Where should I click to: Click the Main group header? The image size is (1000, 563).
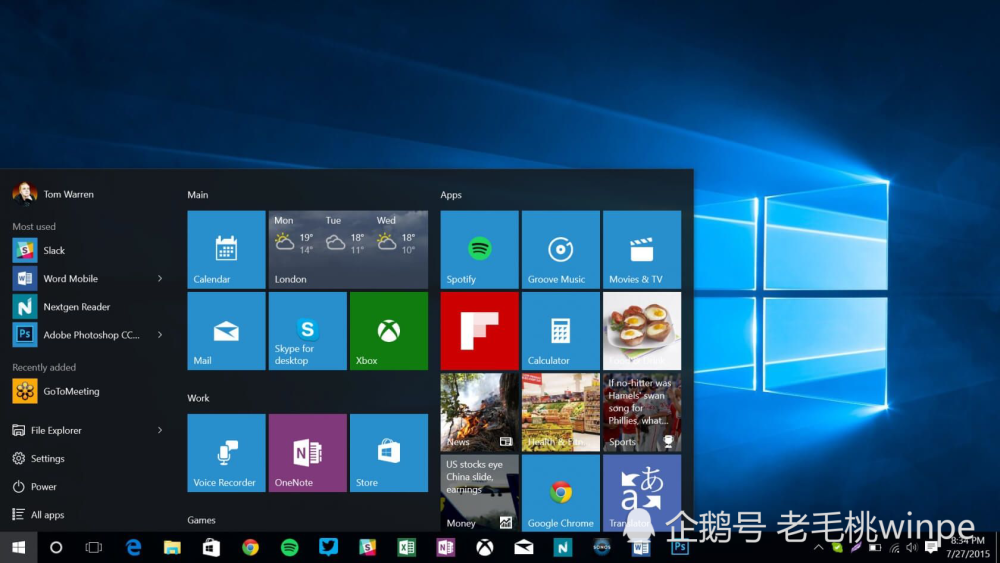click(x=198, y=194)
